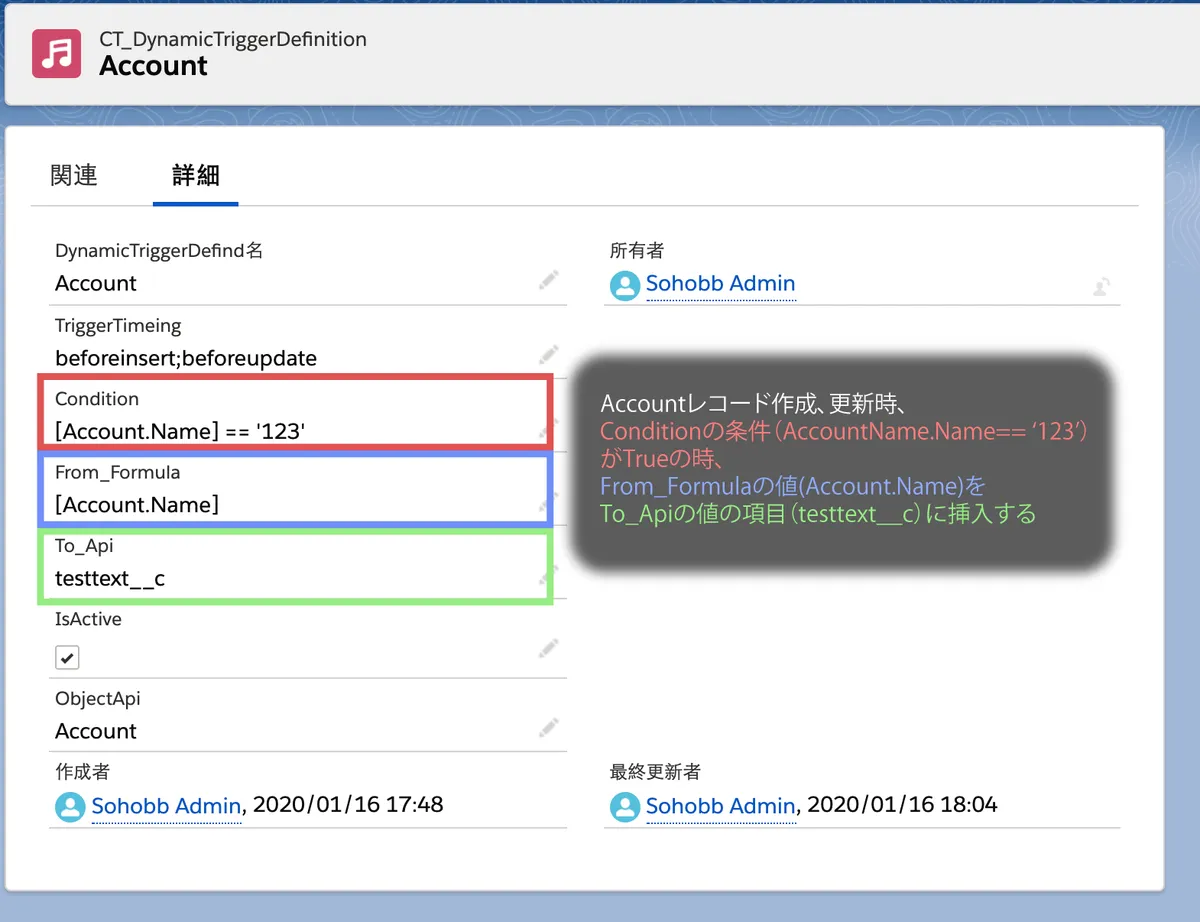Screen dimensions: 1200x922
Task: Click the owner avatar icon under 所有者
Action: [625, 286]
